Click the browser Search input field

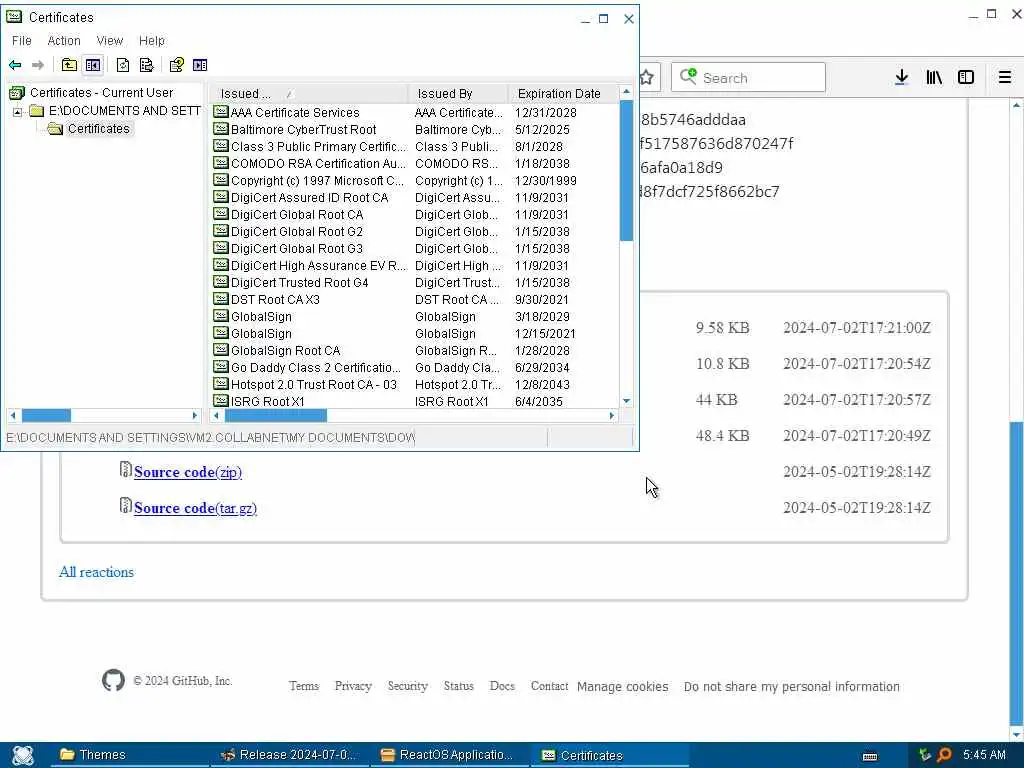[748, 78]
